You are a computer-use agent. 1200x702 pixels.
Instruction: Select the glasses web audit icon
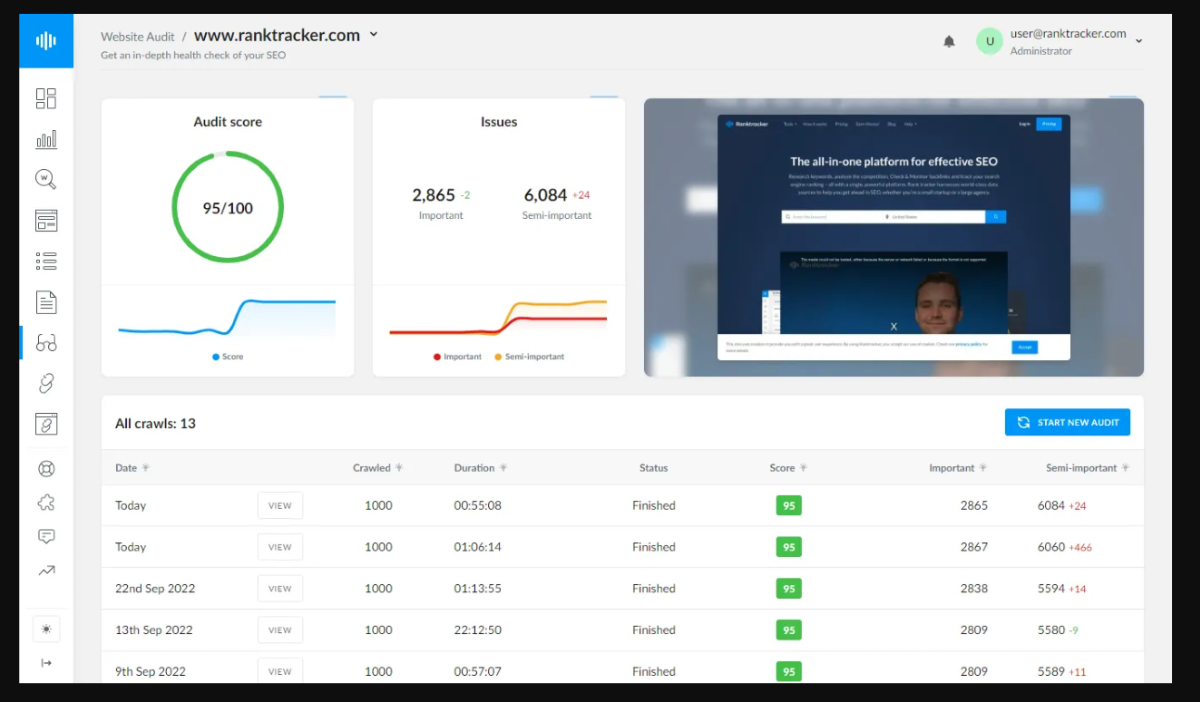pos(46,343)
